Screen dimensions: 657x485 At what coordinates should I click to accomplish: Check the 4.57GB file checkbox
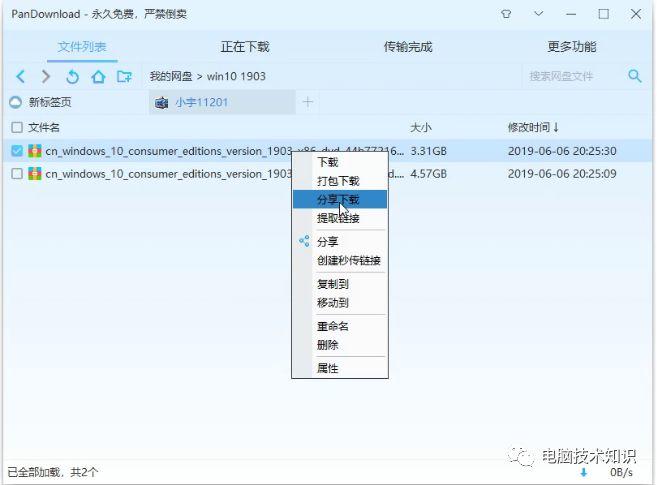17,173
